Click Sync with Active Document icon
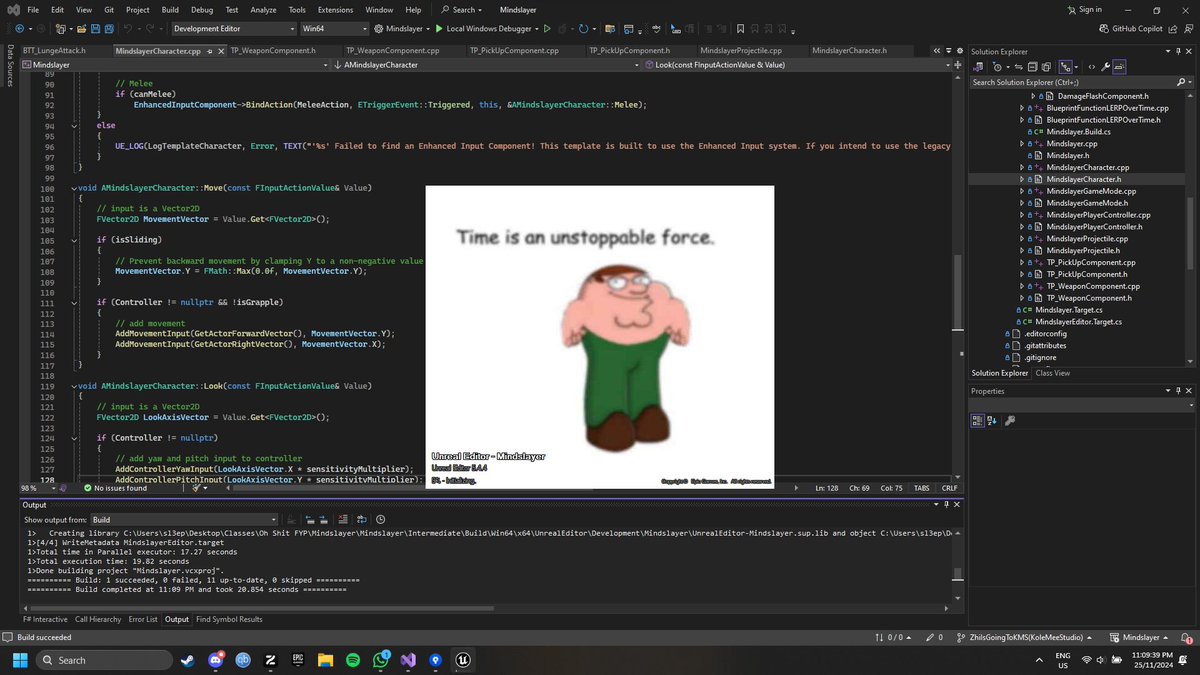The height and width of the screenshot is (675, 1200). pyautogui.click(x=1019, y=67)
